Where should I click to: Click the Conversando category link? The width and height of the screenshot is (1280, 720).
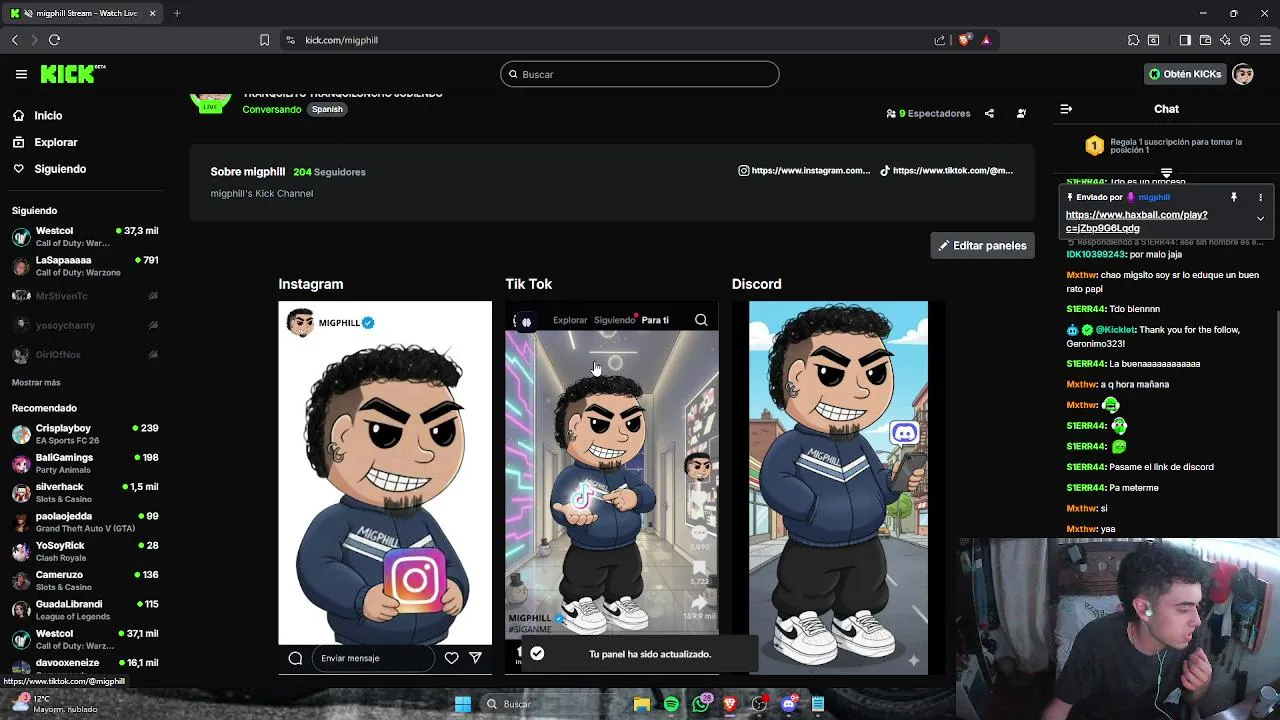click(271, 109)
